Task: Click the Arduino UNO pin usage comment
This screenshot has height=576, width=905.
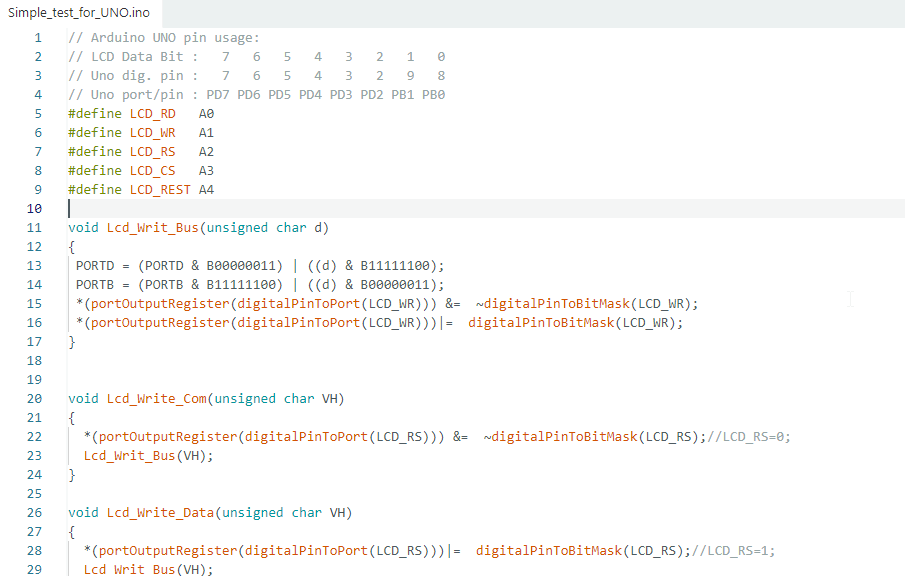Action: pos(164,38)
